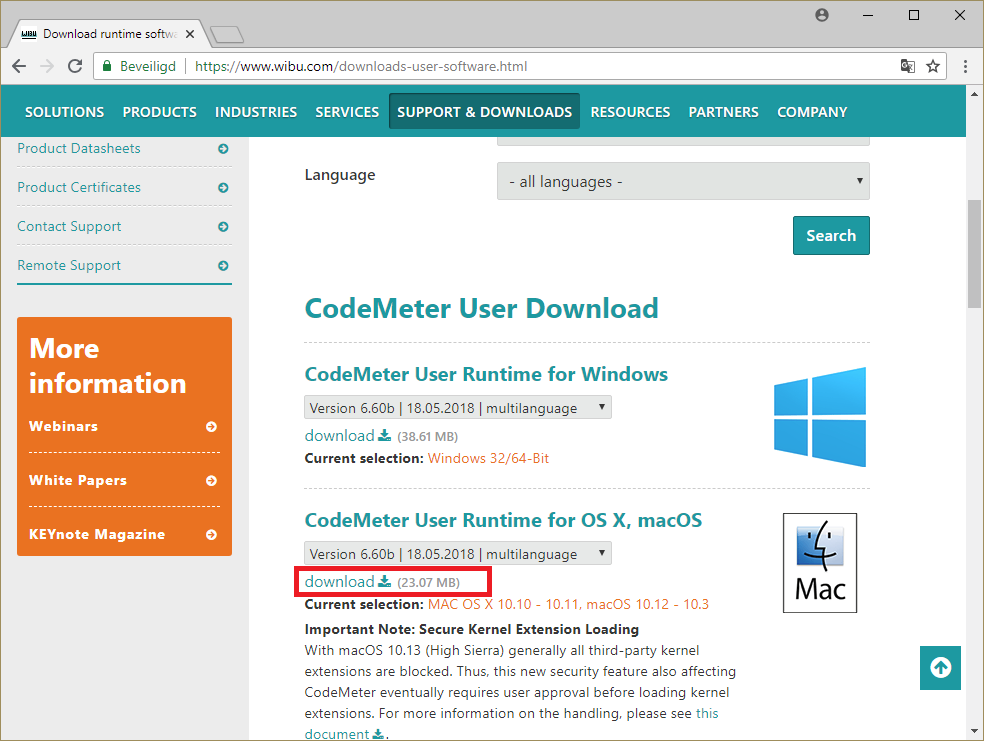Click the Windows 32/64-Bit selection text
This screenshot has height=741, width=984.
click(x=488, y=458)
